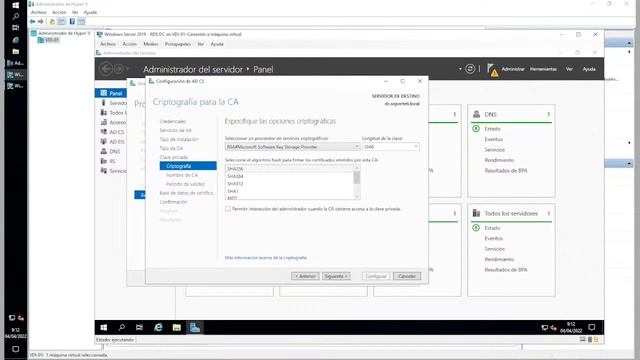Open Todos los servidores tile header

[511, 213]
